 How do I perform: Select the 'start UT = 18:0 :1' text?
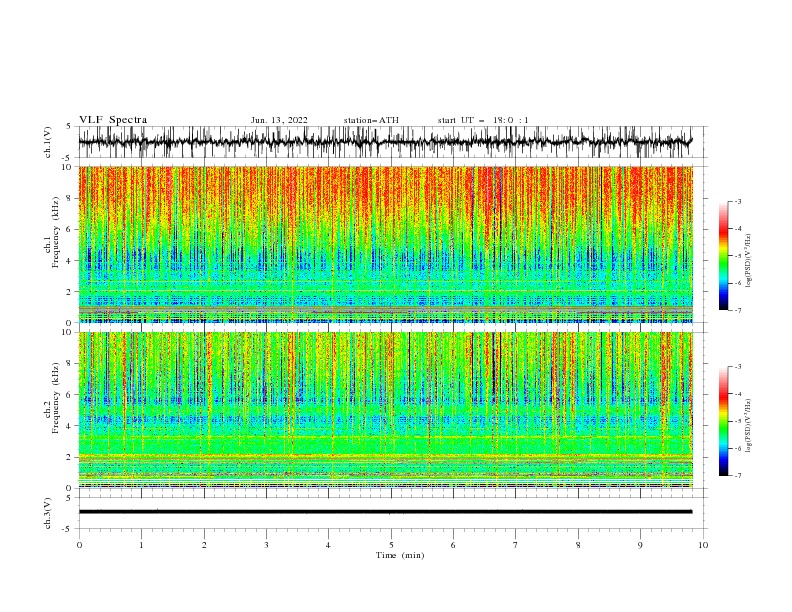483,120
